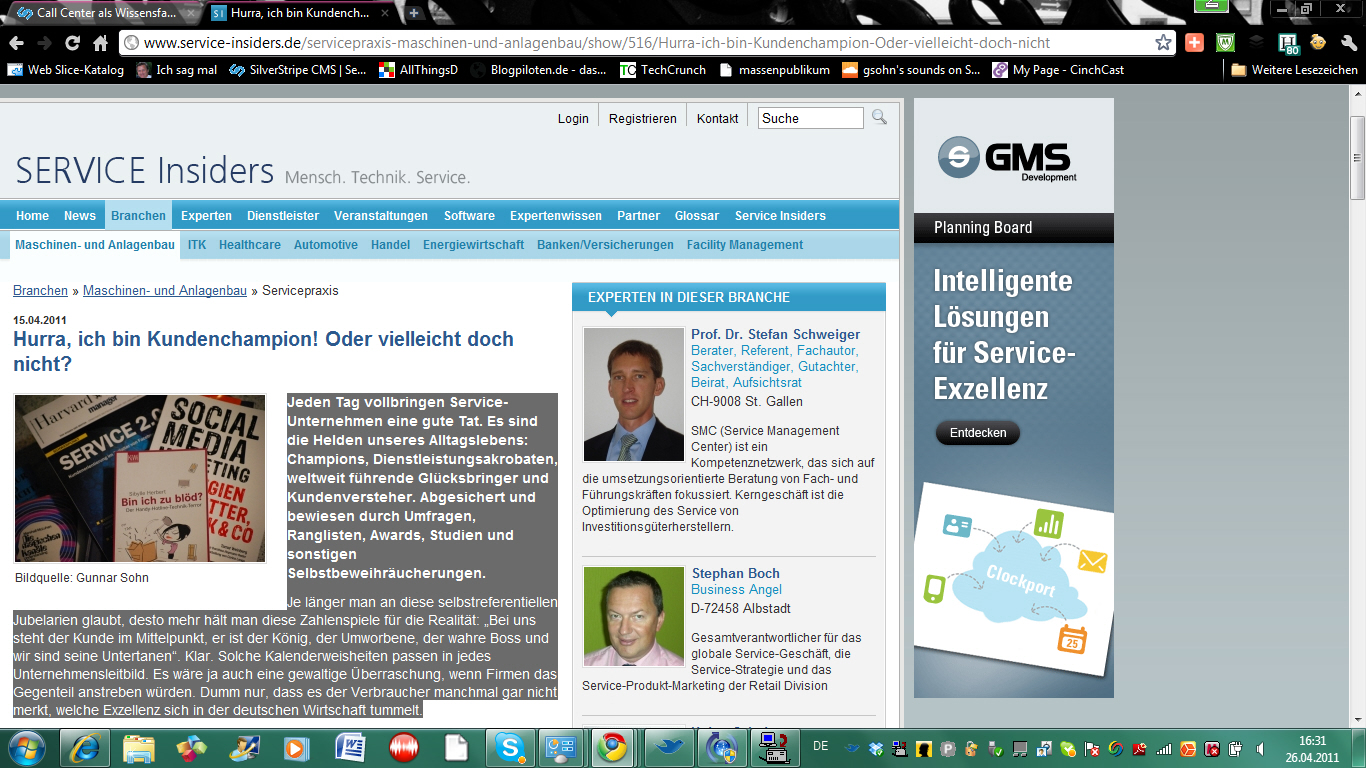Open Microsoft Word from the taskbar
The image size is (1366, 768).
(x=351, y=747)
